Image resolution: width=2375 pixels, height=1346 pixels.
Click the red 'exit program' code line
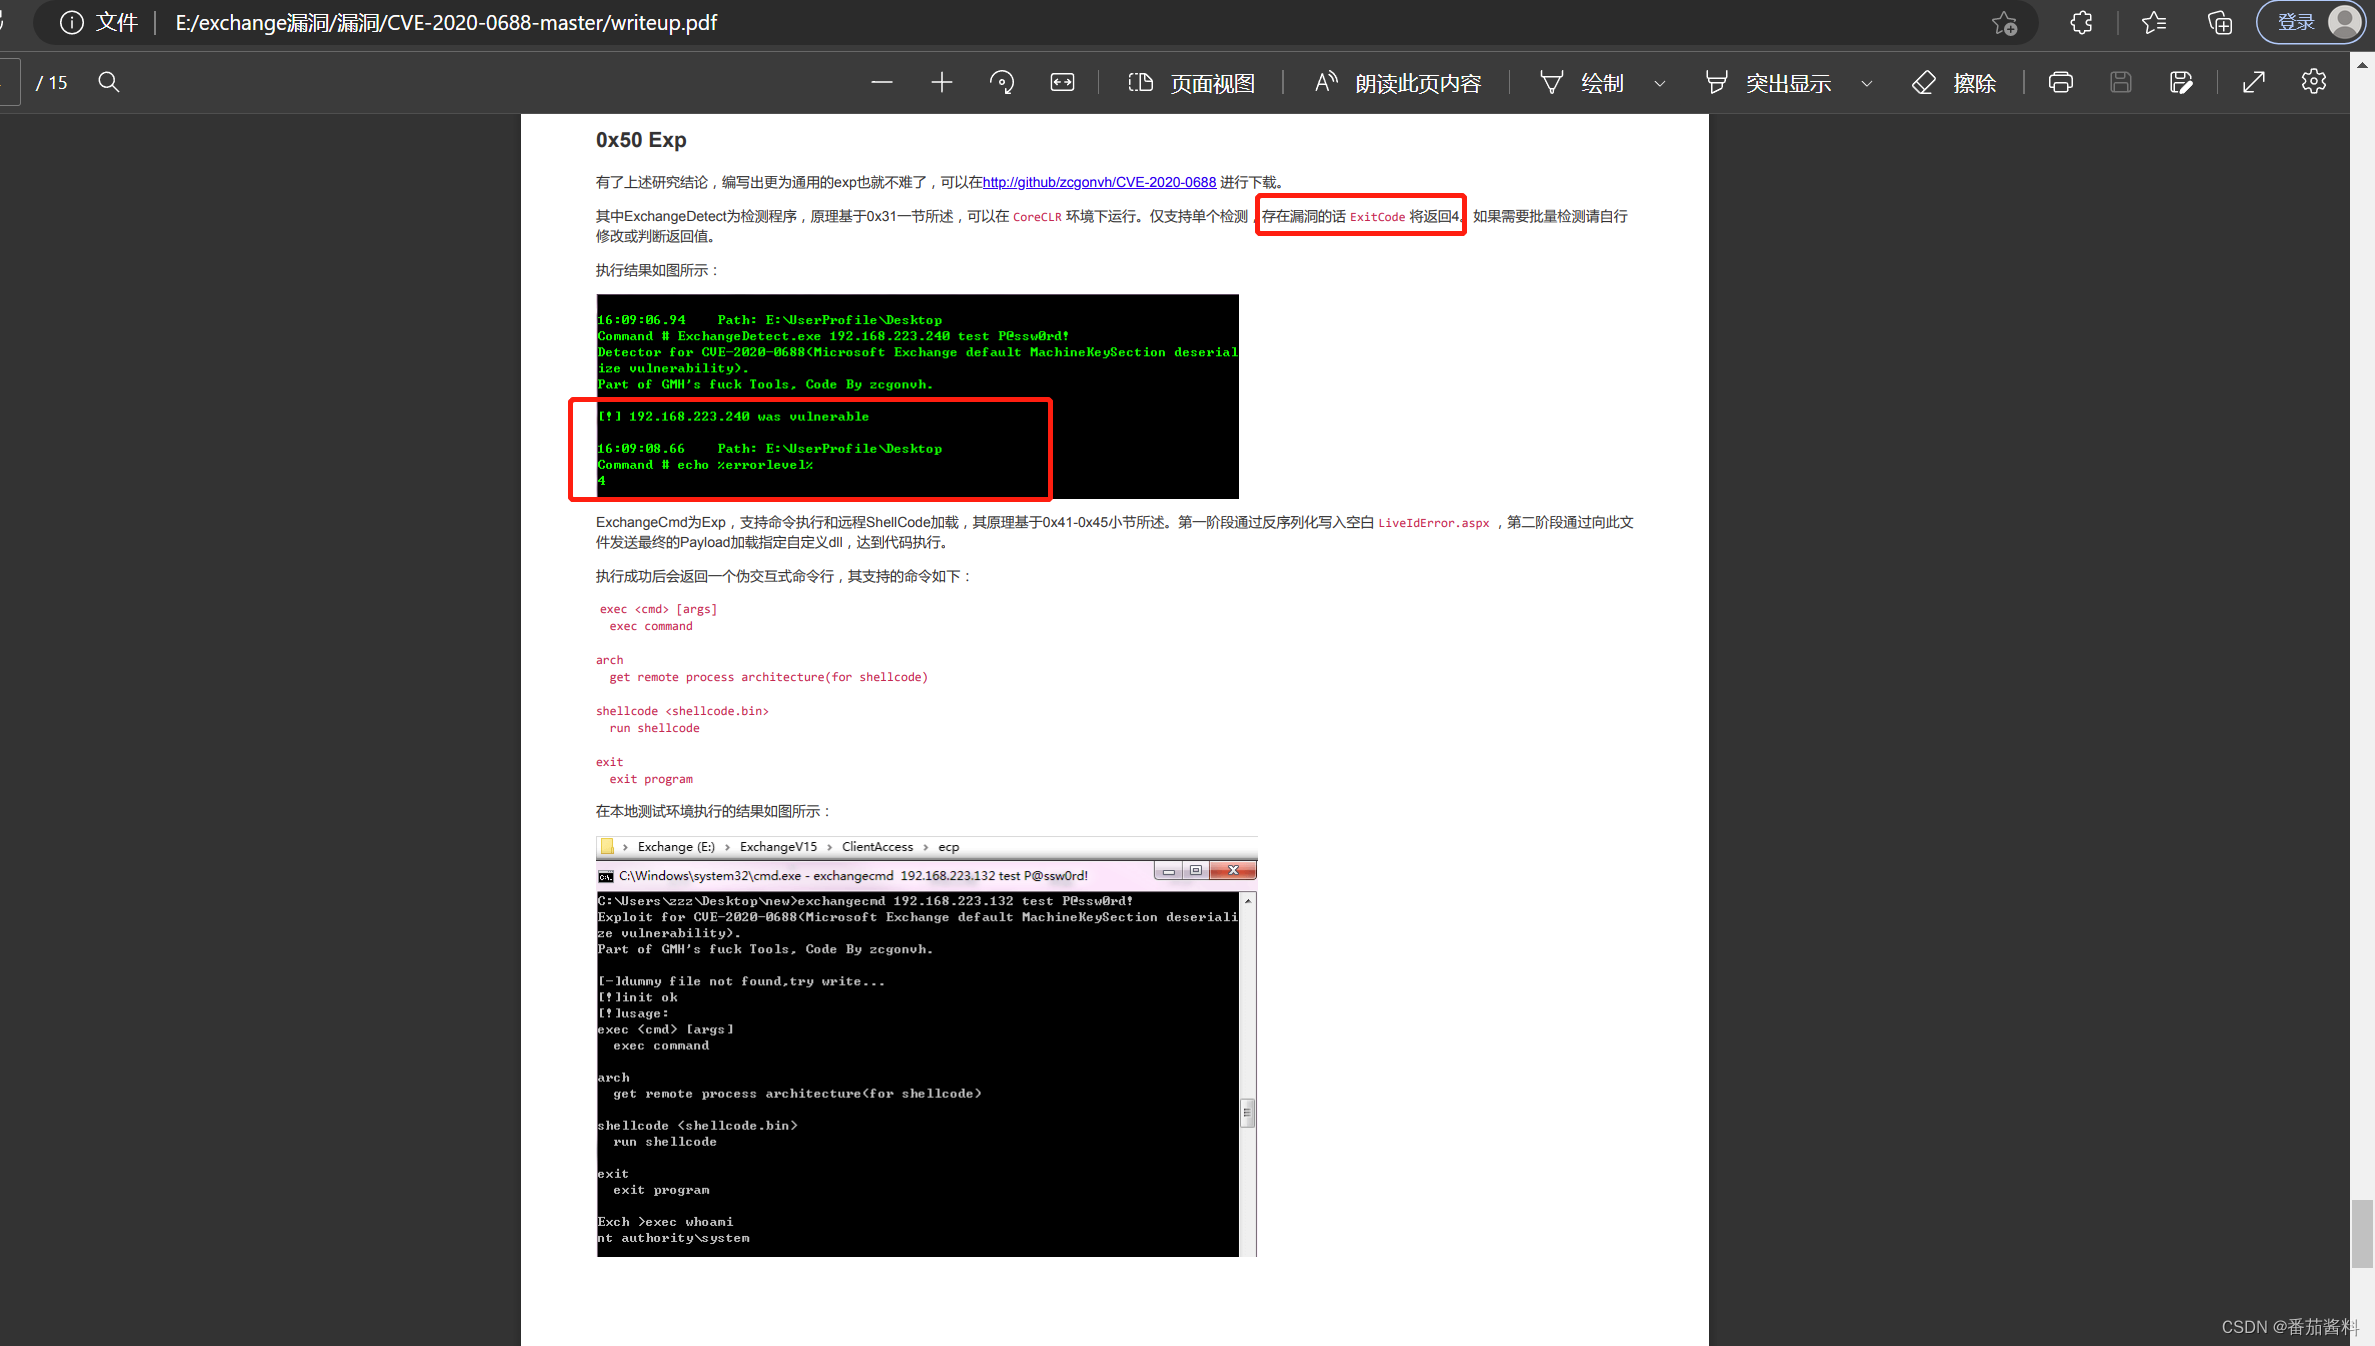click(651, 779)
